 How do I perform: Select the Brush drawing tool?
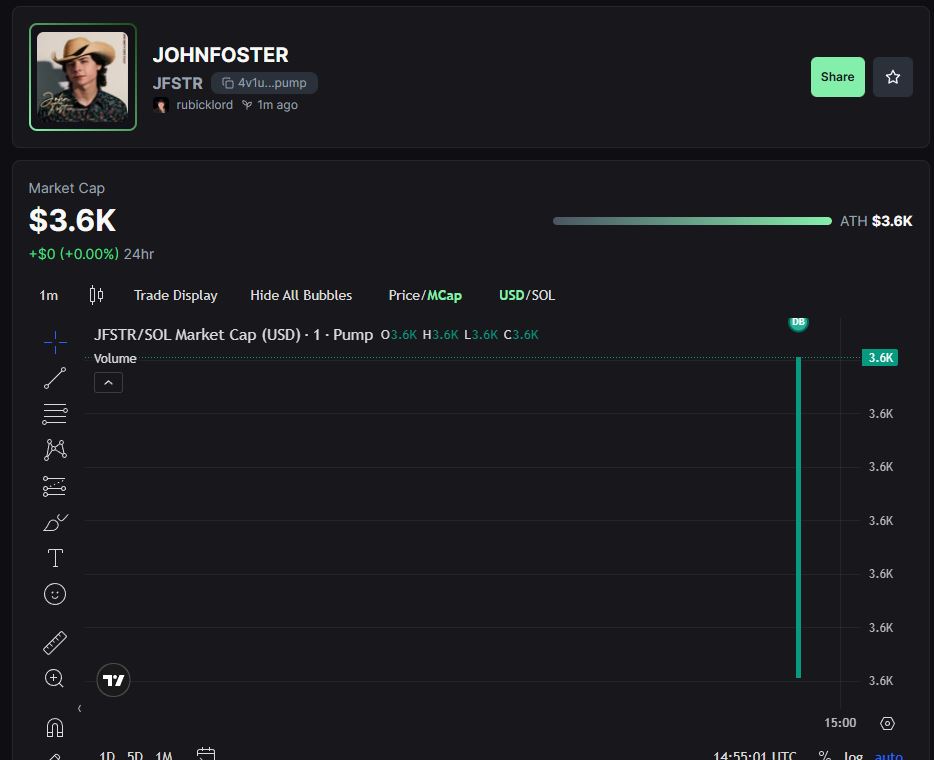54,522
